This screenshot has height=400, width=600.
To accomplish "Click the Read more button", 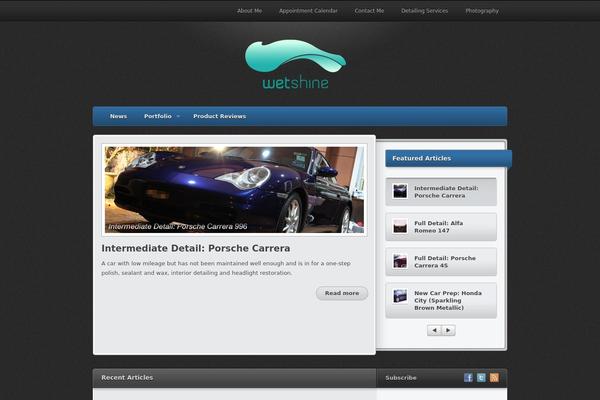I will pyautogui.click(x=342, y=293).
